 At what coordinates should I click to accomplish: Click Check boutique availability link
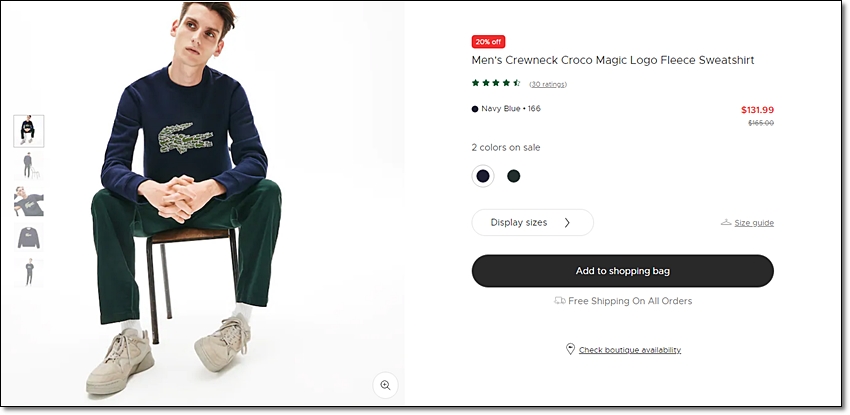[630, 350]
